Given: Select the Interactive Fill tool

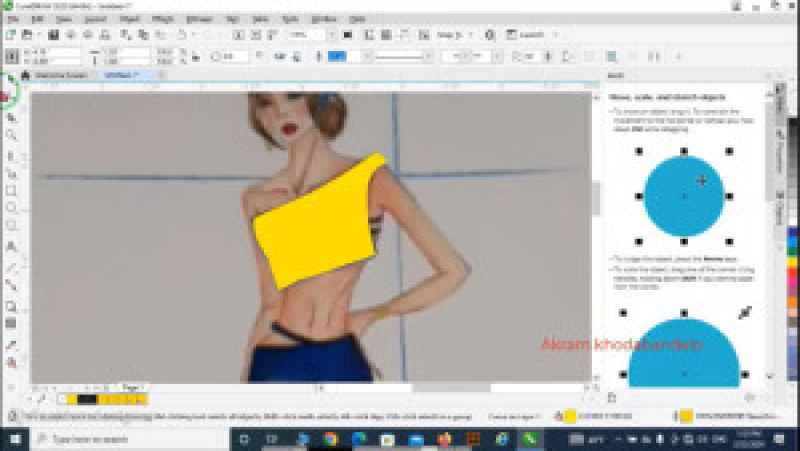Looking at the screenshot, I should pos(11,363).
